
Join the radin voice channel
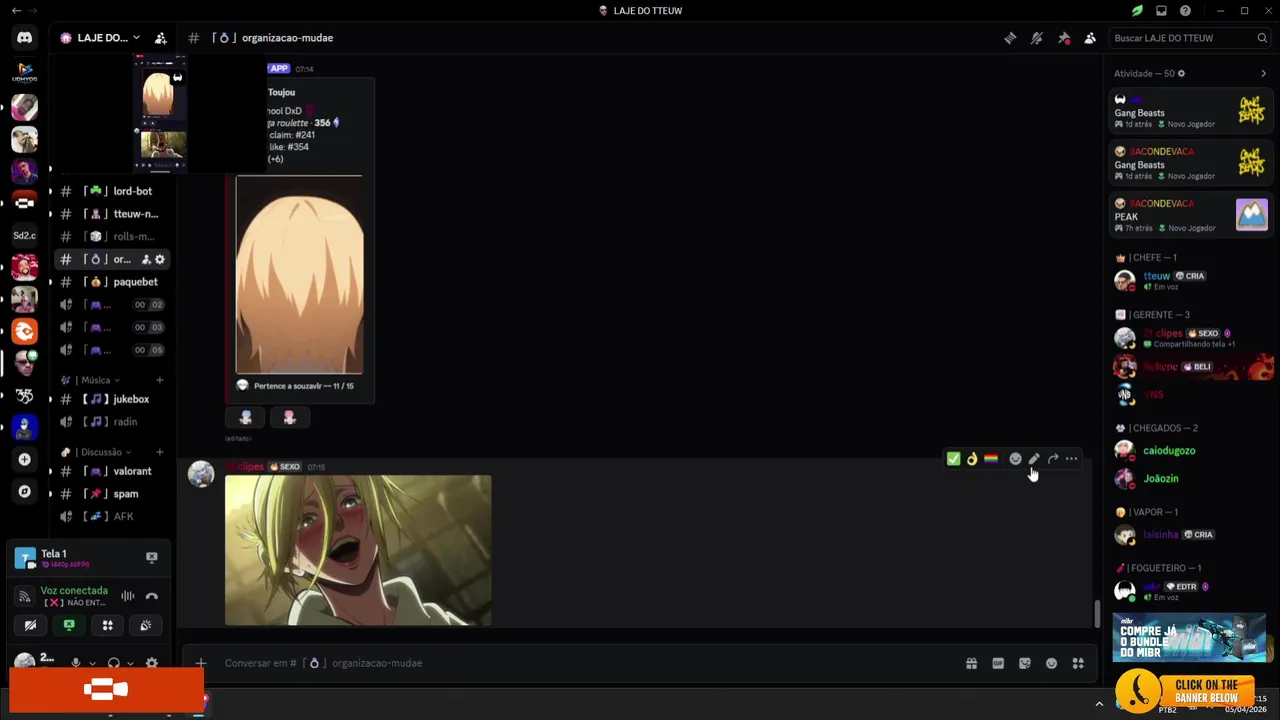[x=110, y=422]
